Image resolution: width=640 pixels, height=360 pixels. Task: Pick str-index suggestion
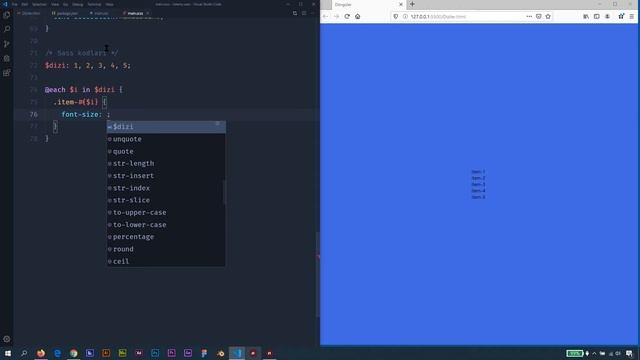[166, 188]
